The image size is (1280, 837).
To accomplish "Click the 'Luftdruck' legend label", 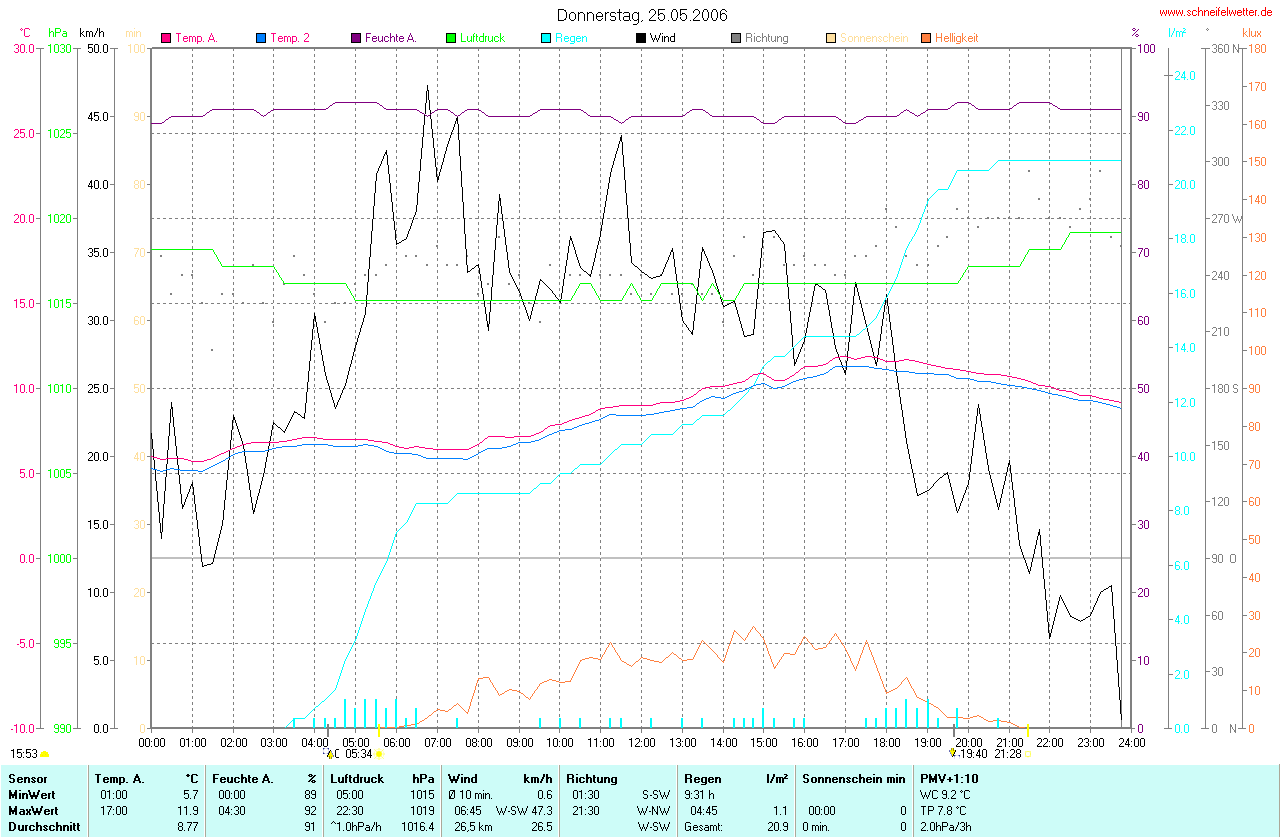I will coord(482,38).
